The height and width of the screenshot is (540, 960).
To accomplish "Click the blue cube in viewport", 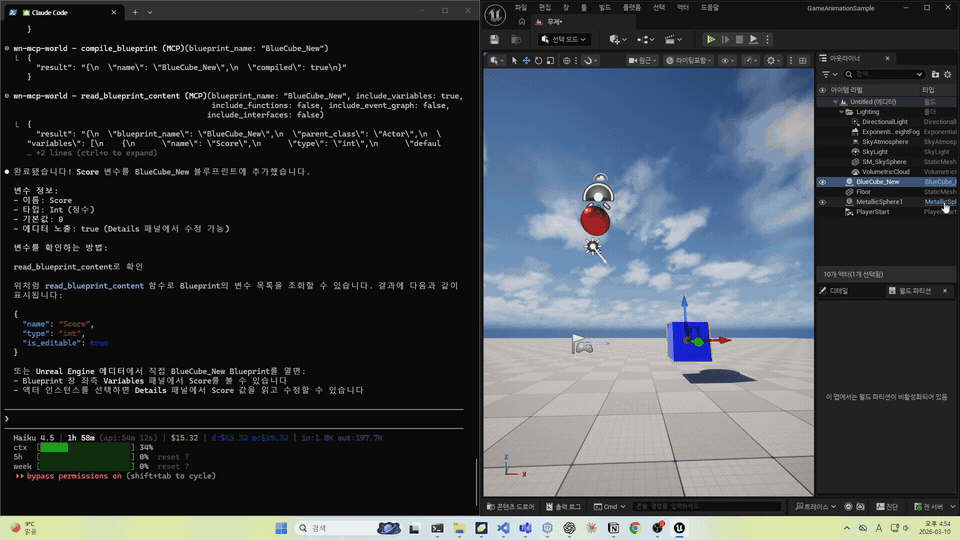I will 689,342.
